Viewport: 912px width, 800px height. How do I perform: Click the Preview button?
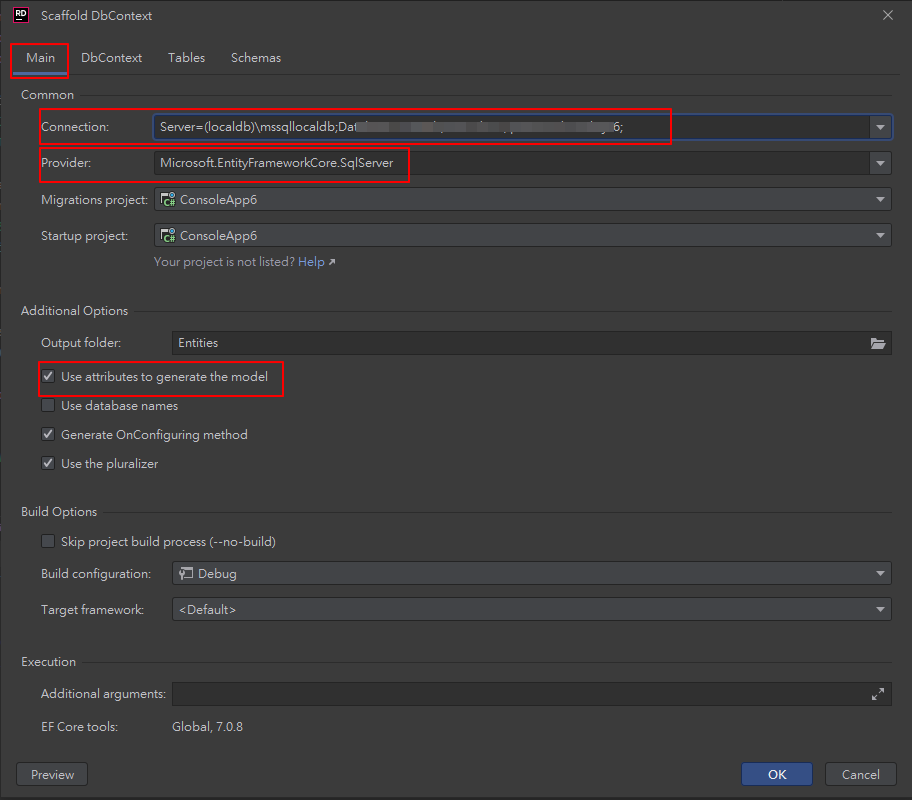point(52,774)
